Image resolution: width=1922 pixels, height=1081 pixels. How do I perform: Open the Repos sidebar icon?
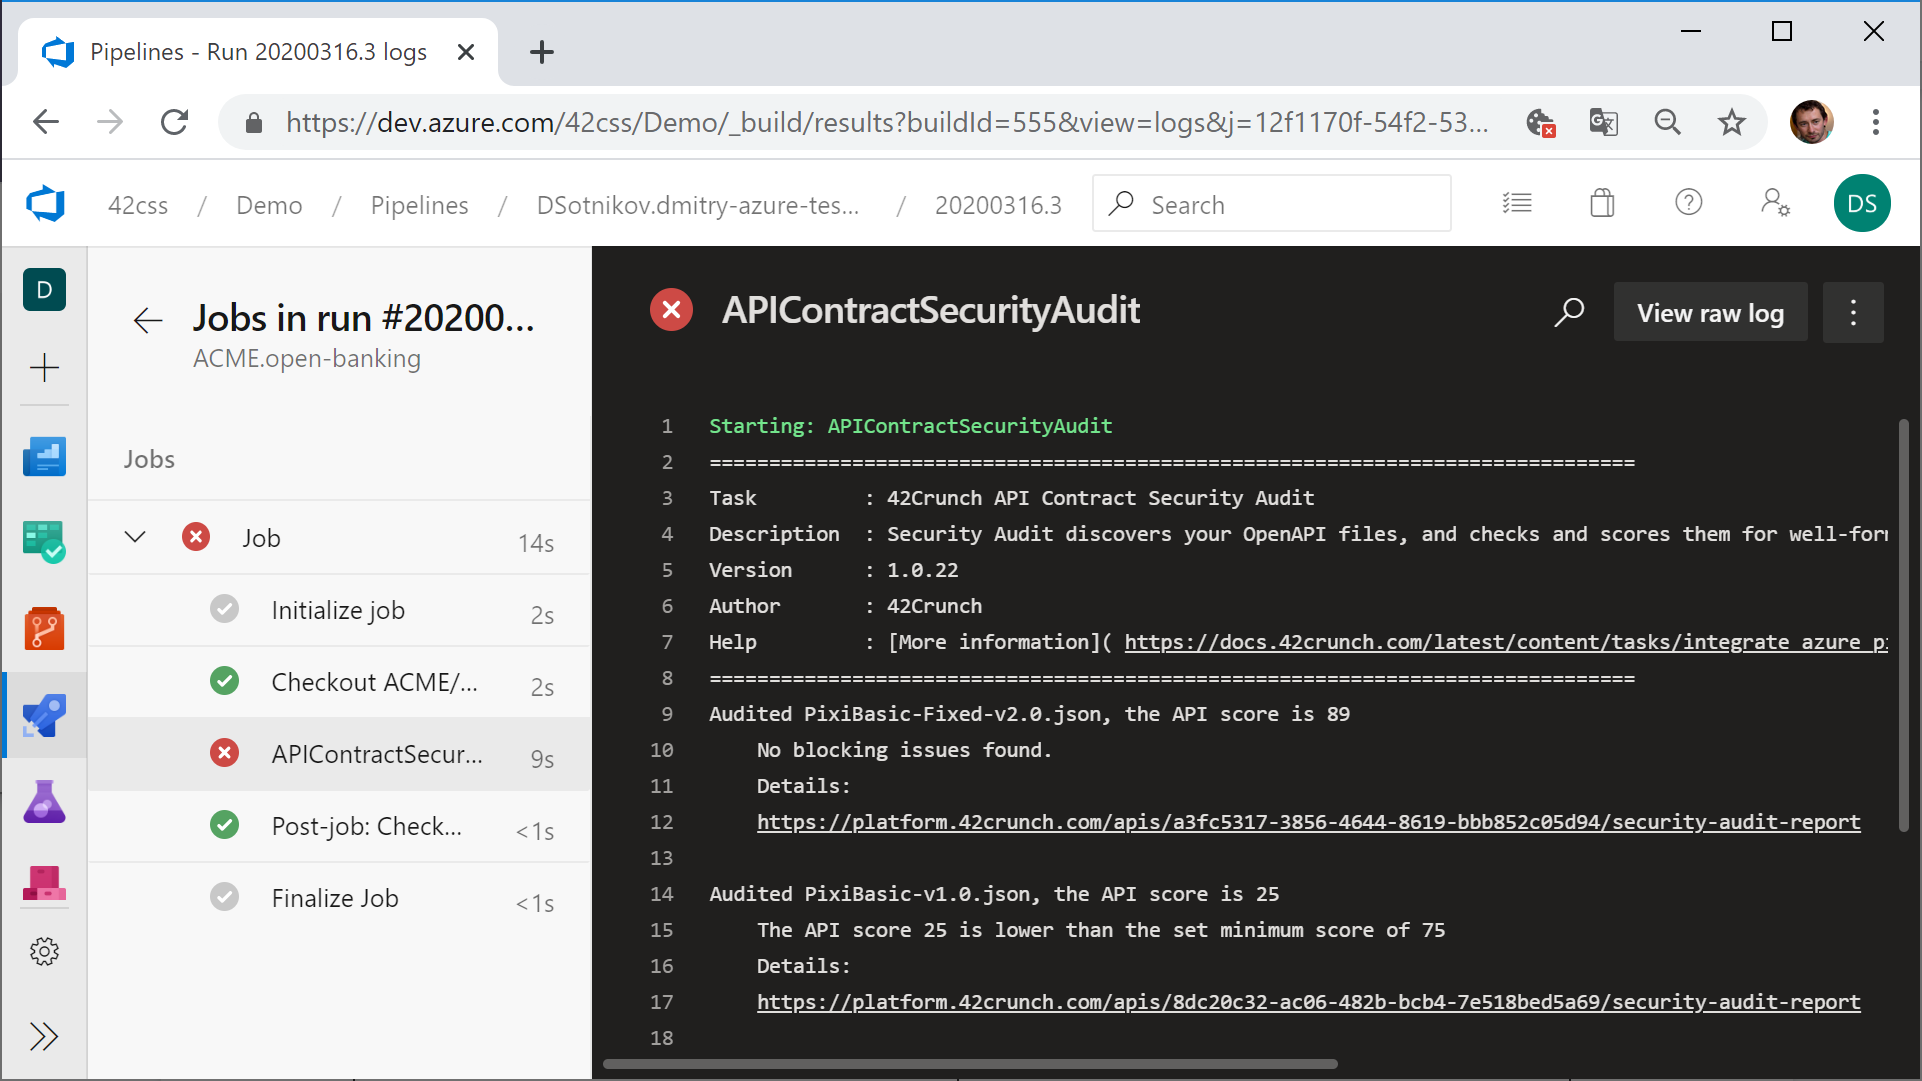coord(44,629)
